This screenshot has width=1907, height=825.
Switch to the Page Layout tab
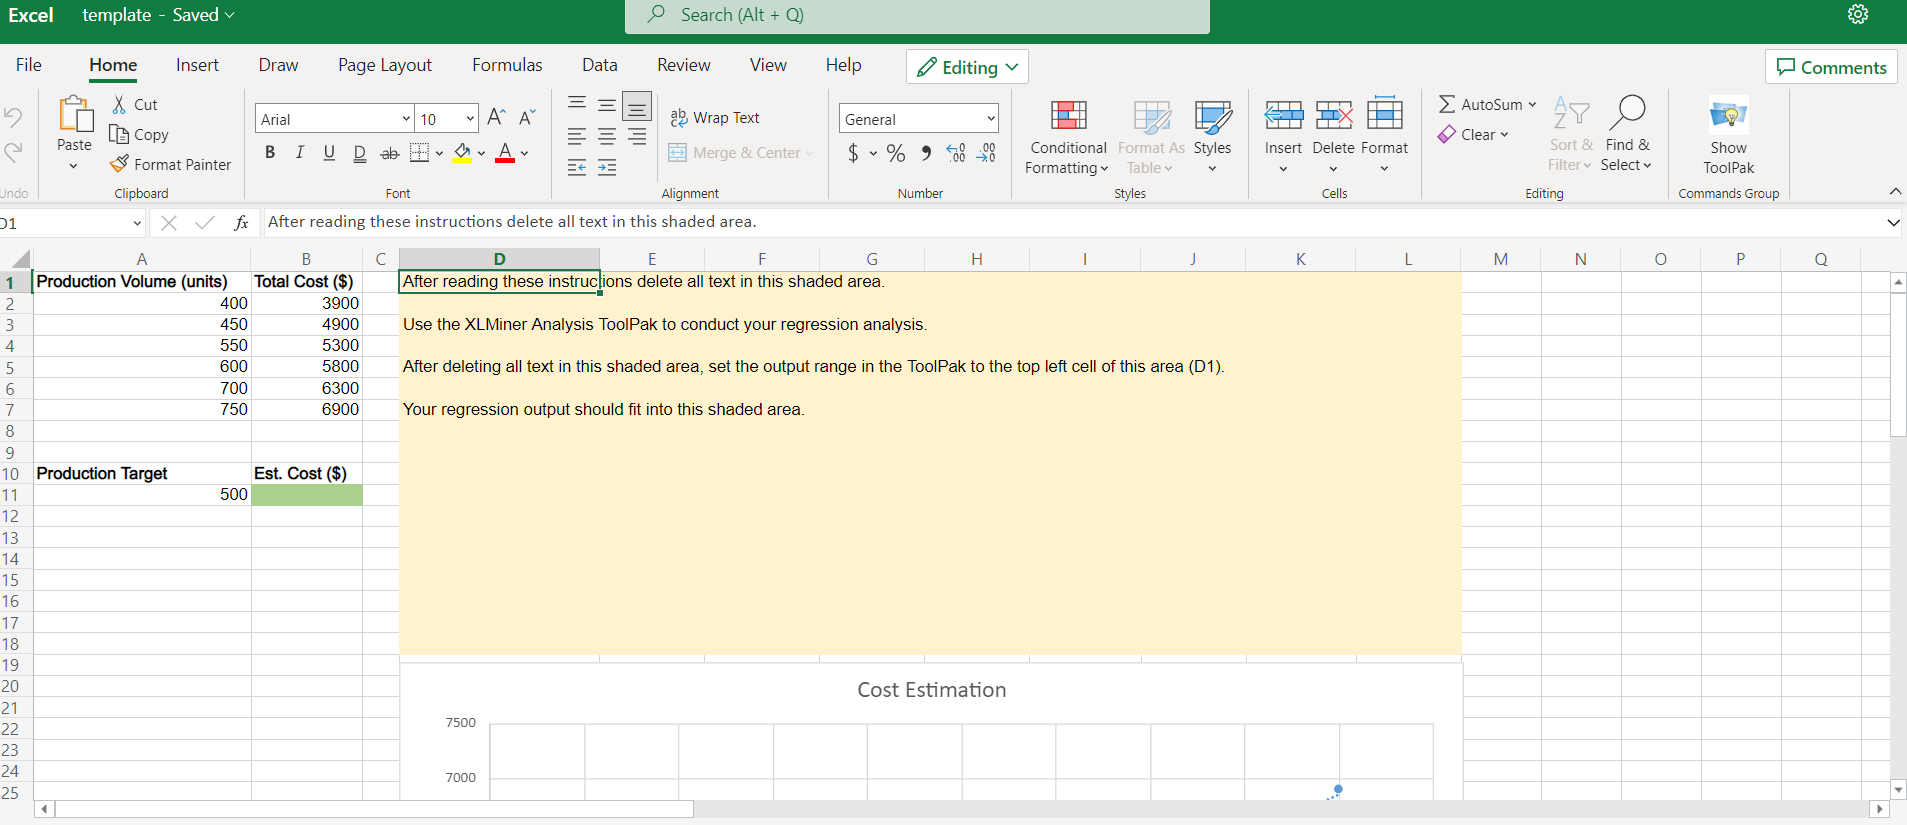(x=385, y=65)
